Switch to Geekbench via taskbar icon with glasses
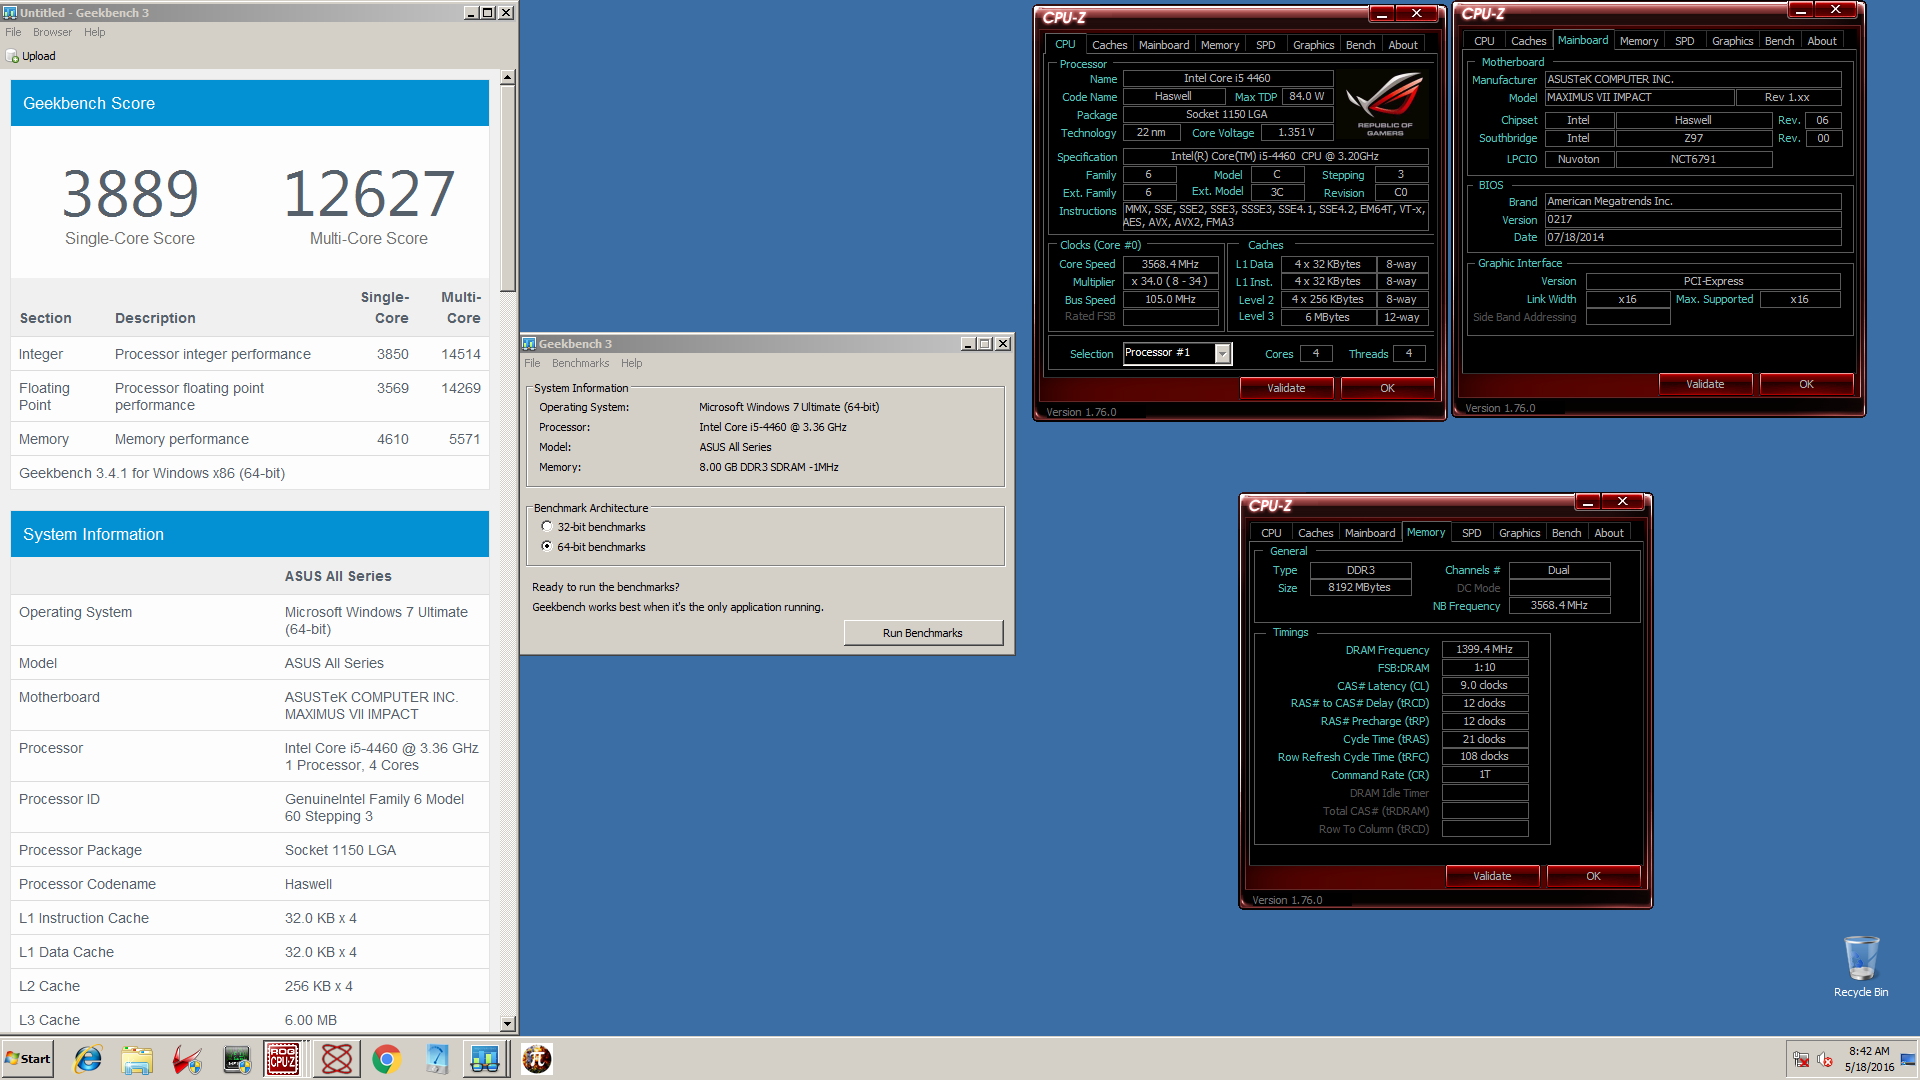Screen dimensions: 1920x1080 click(485, 1059)
